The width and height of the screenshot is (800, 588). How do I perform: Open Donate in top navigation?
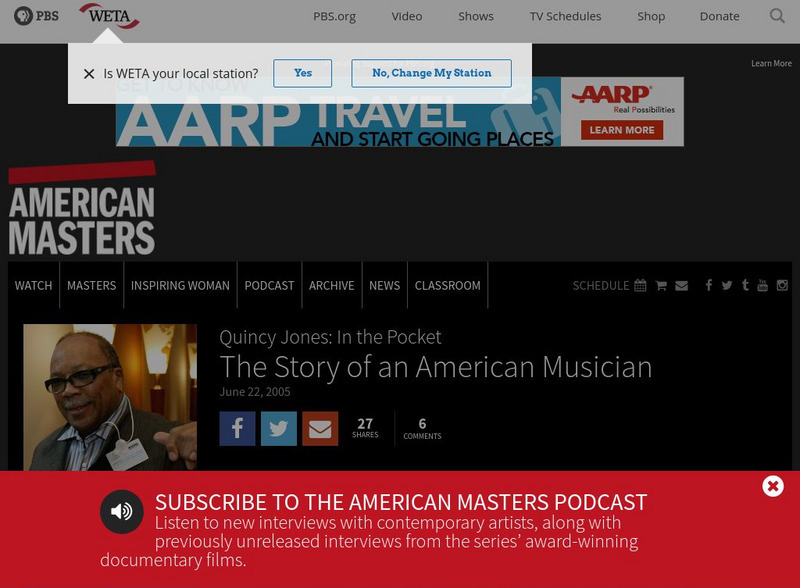point(719,16)
